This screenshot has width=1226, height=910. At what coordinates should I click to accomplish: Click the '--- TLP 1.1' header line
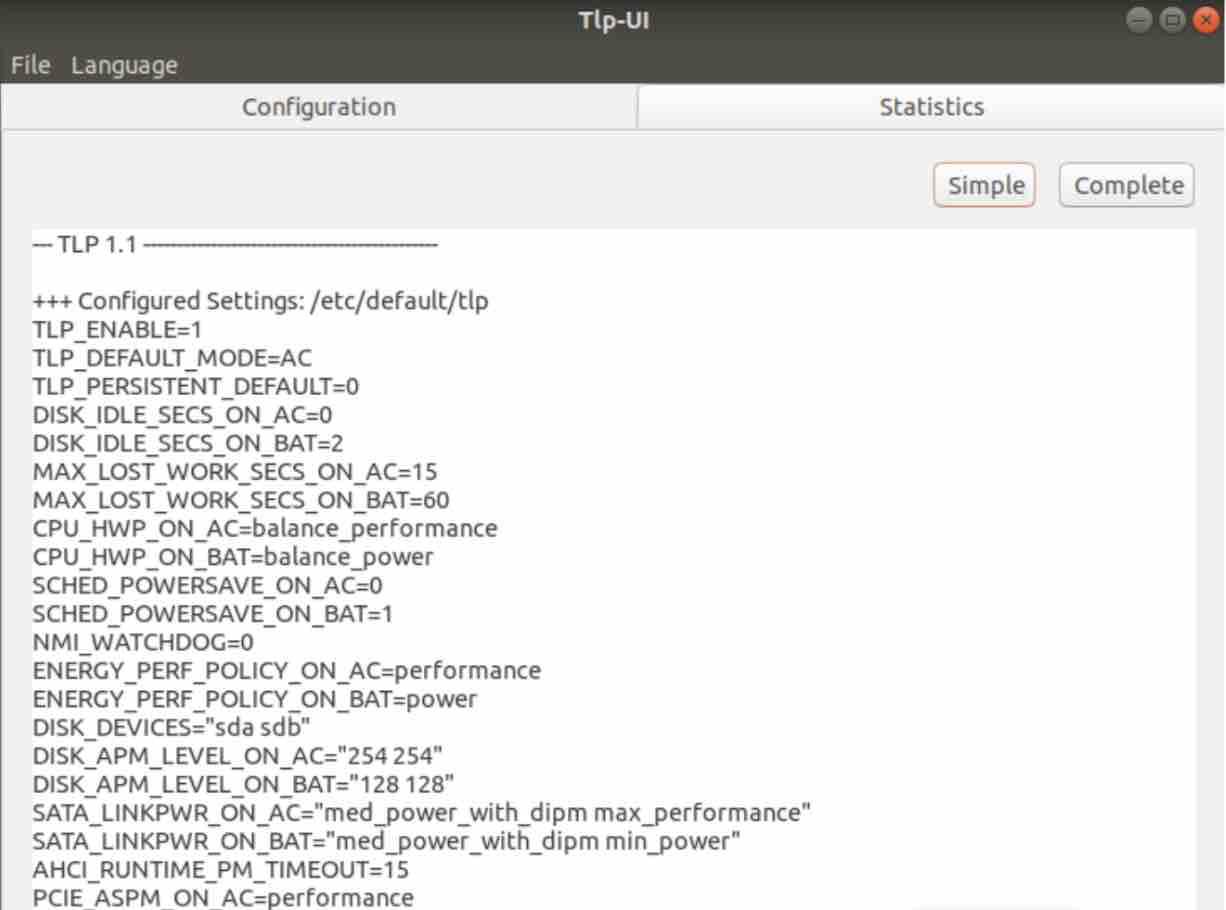pos(235,245)
